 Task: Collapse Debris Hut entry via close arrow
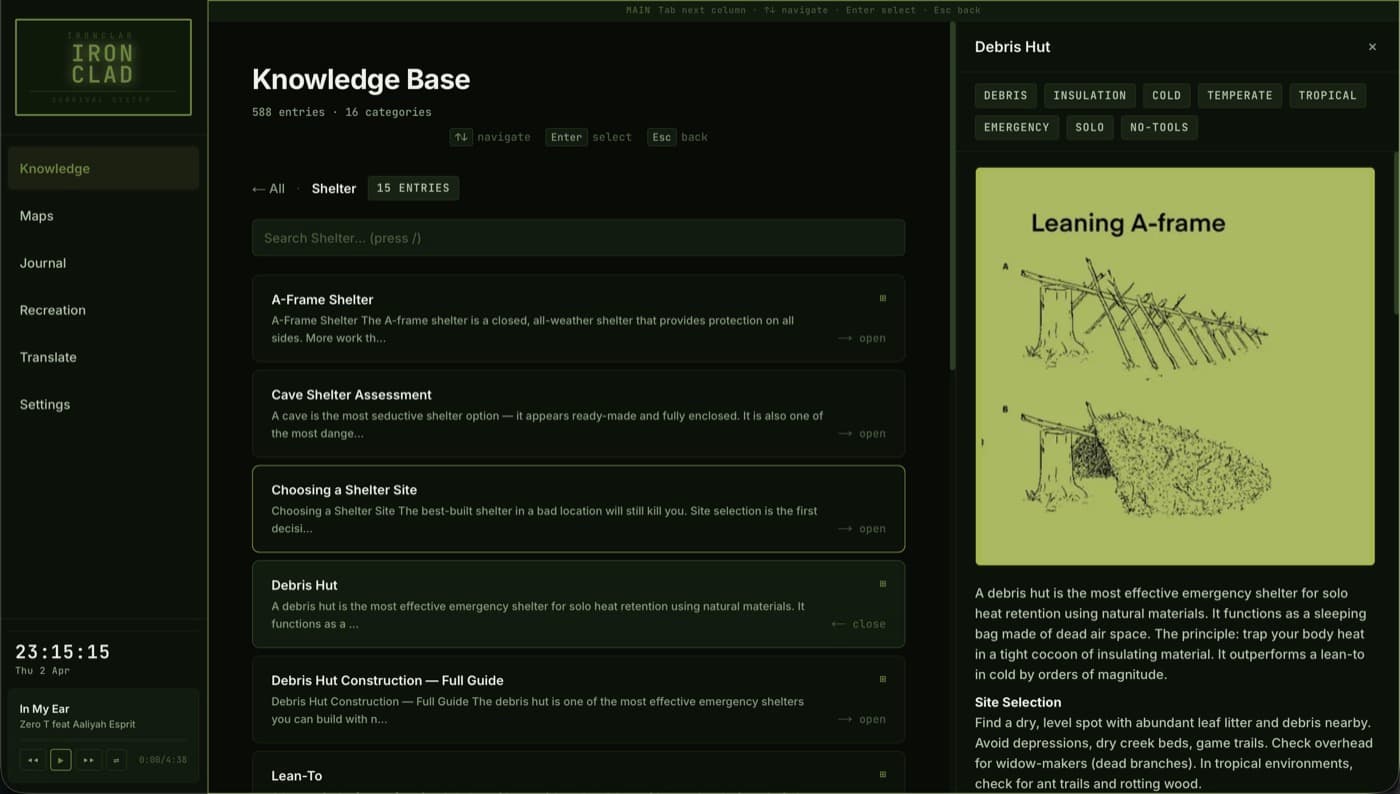coord(858,624)
